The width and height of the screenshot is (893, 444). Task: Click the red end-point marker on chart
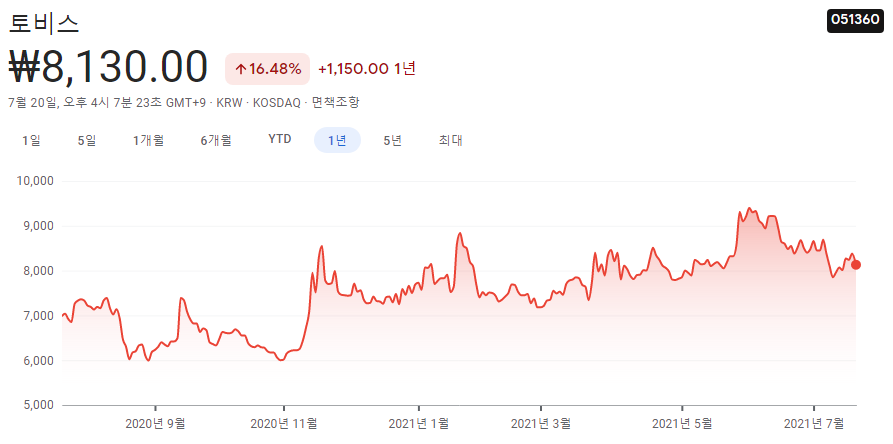(855, 265)
